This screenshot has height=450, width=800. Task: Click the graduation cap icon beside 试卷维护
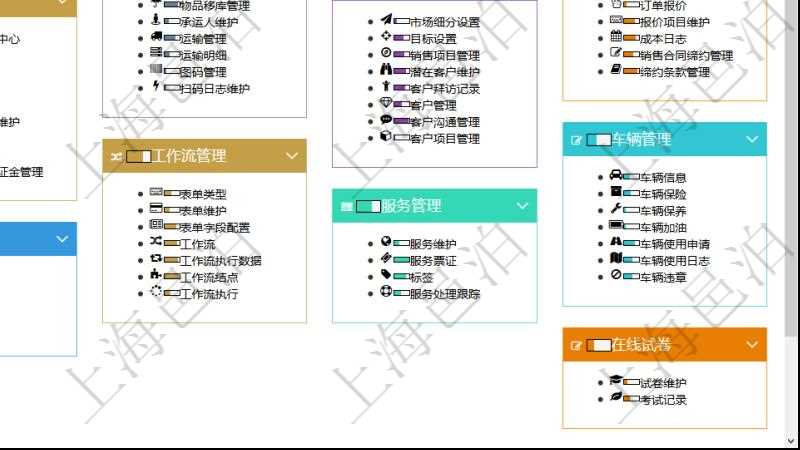tap(616, 380)
